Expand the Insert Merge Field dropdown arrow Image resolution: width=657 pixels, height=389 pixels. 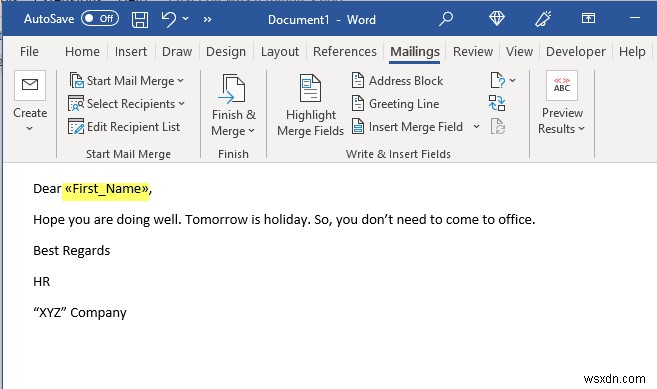pyautogui.click(x=476, y=126)
